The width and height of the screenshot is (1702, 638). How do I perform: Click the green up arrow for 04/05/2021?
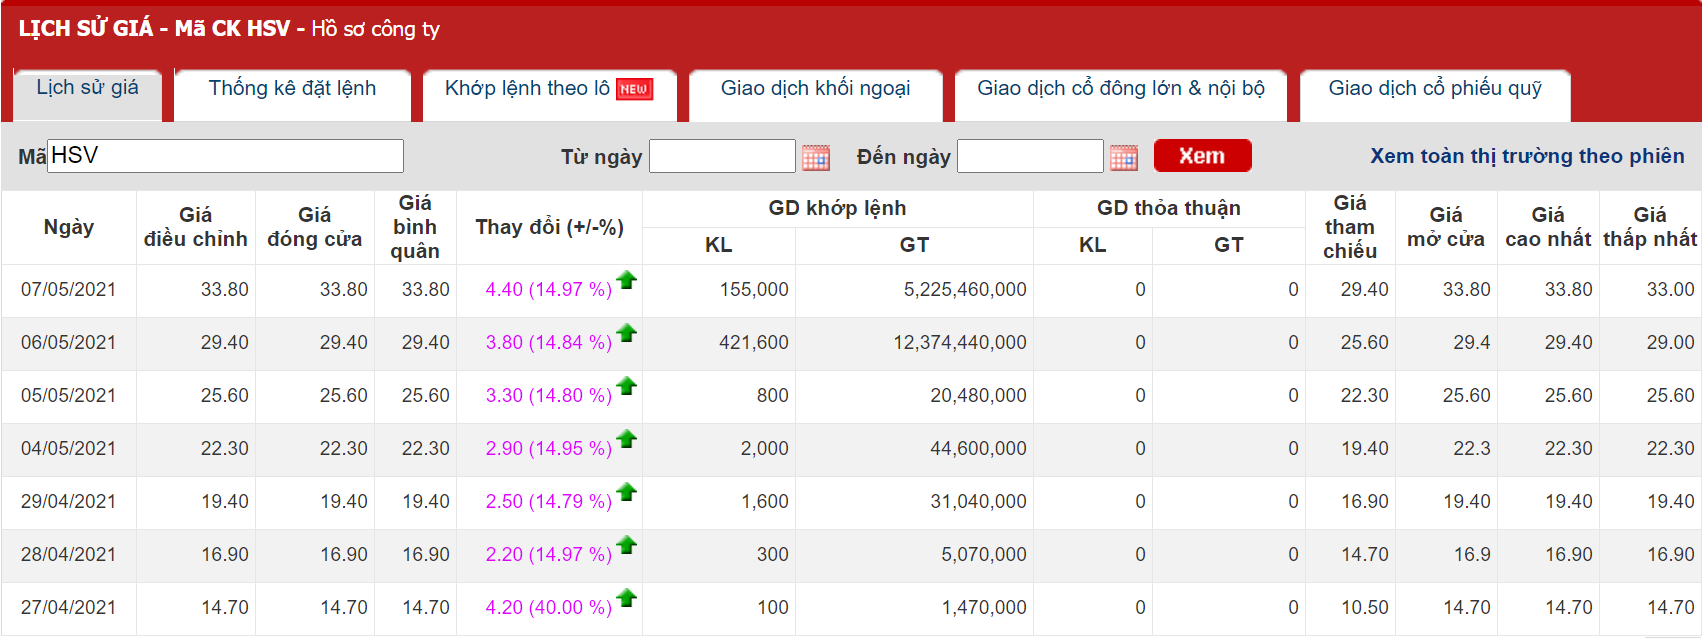(x=627, y=439)
